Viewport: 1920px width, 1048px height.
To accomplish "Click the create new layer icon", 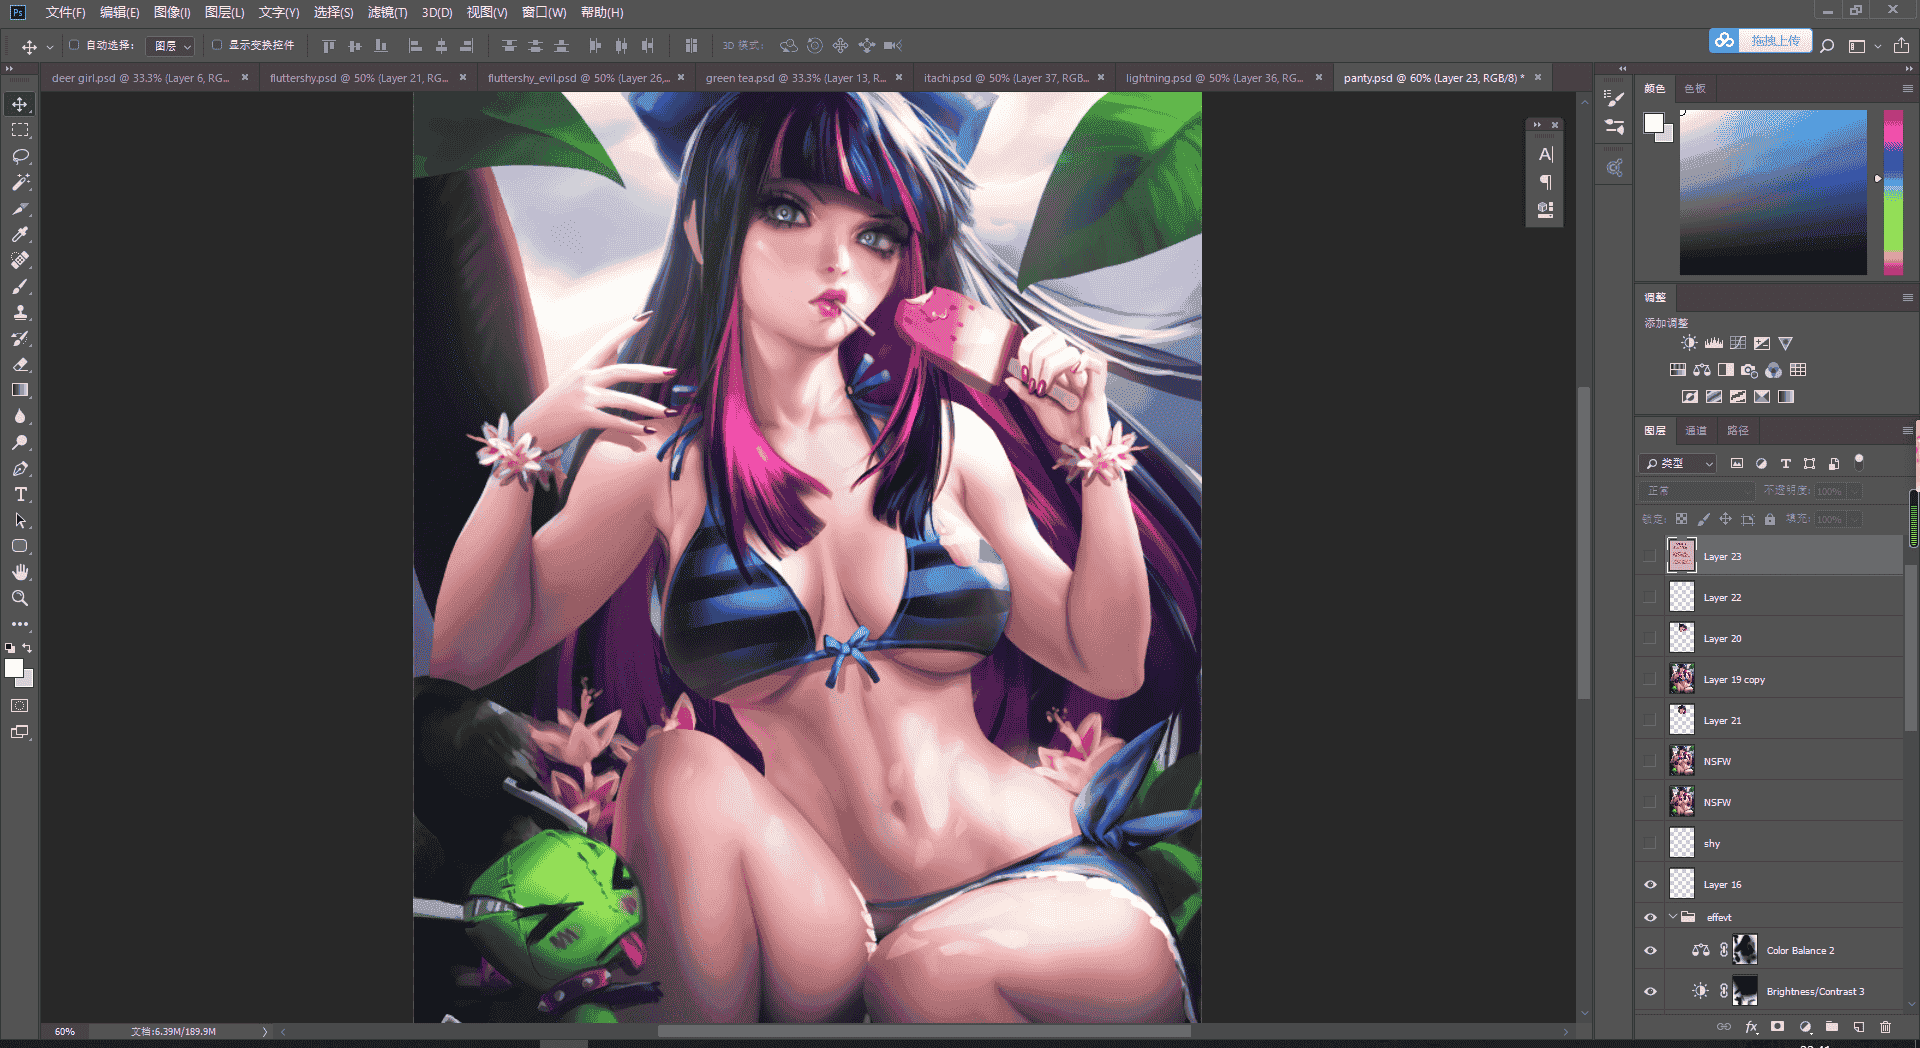I will [x=1858, y=1027].
